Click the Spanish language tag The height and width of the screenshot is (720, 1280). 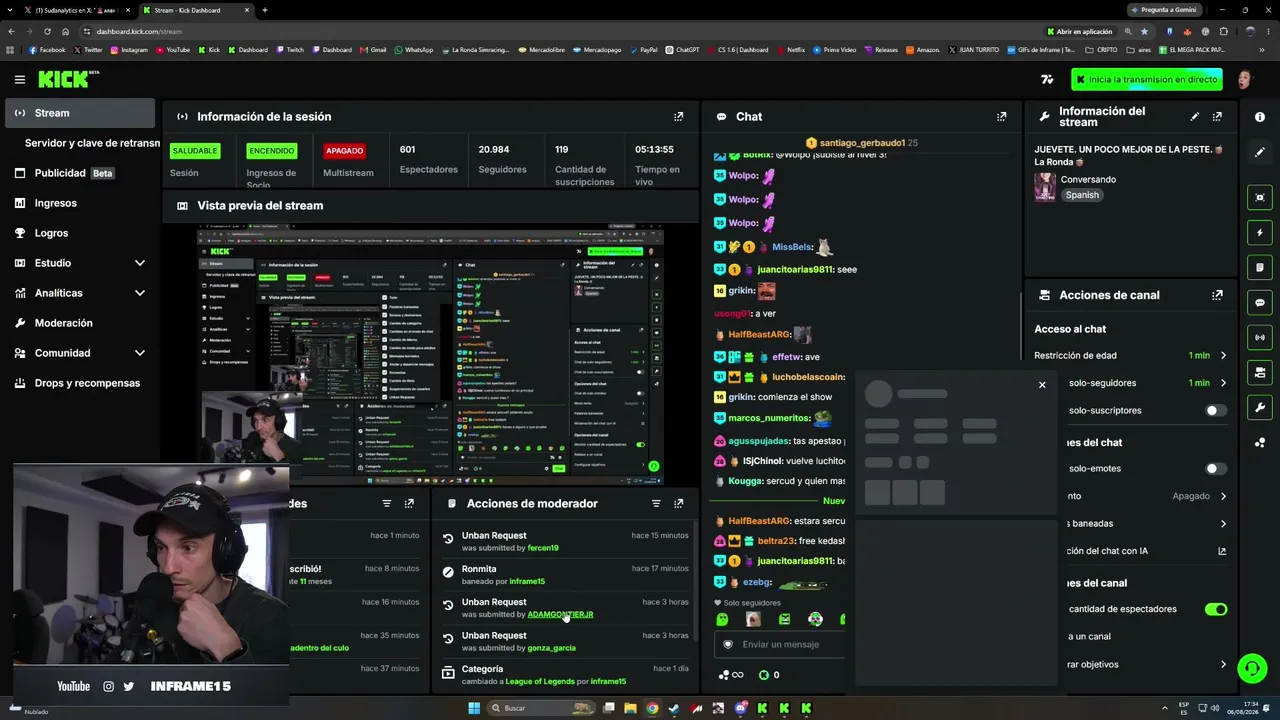click(x=1082, y=195)
